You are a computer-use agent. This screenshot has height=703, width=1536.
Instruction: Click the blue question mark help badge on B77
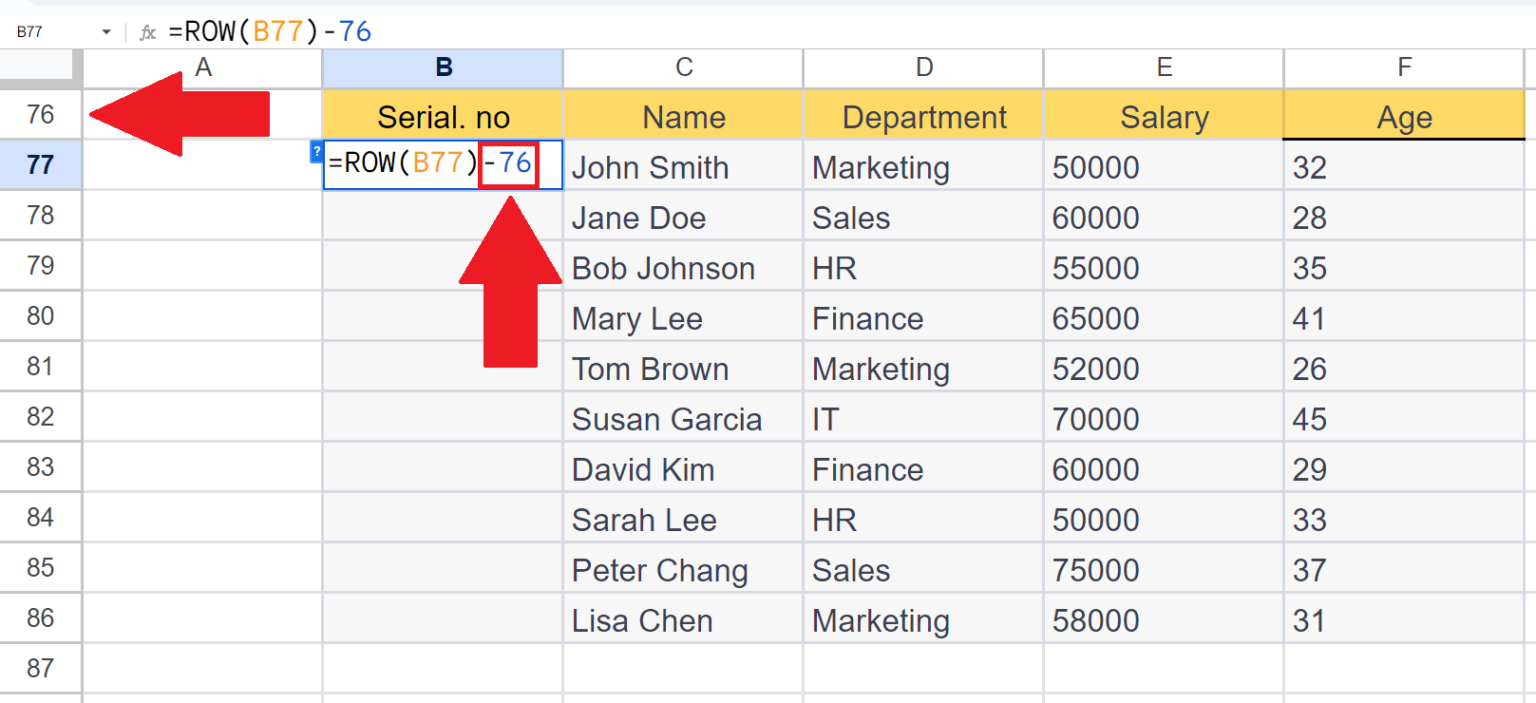point(315,152)
